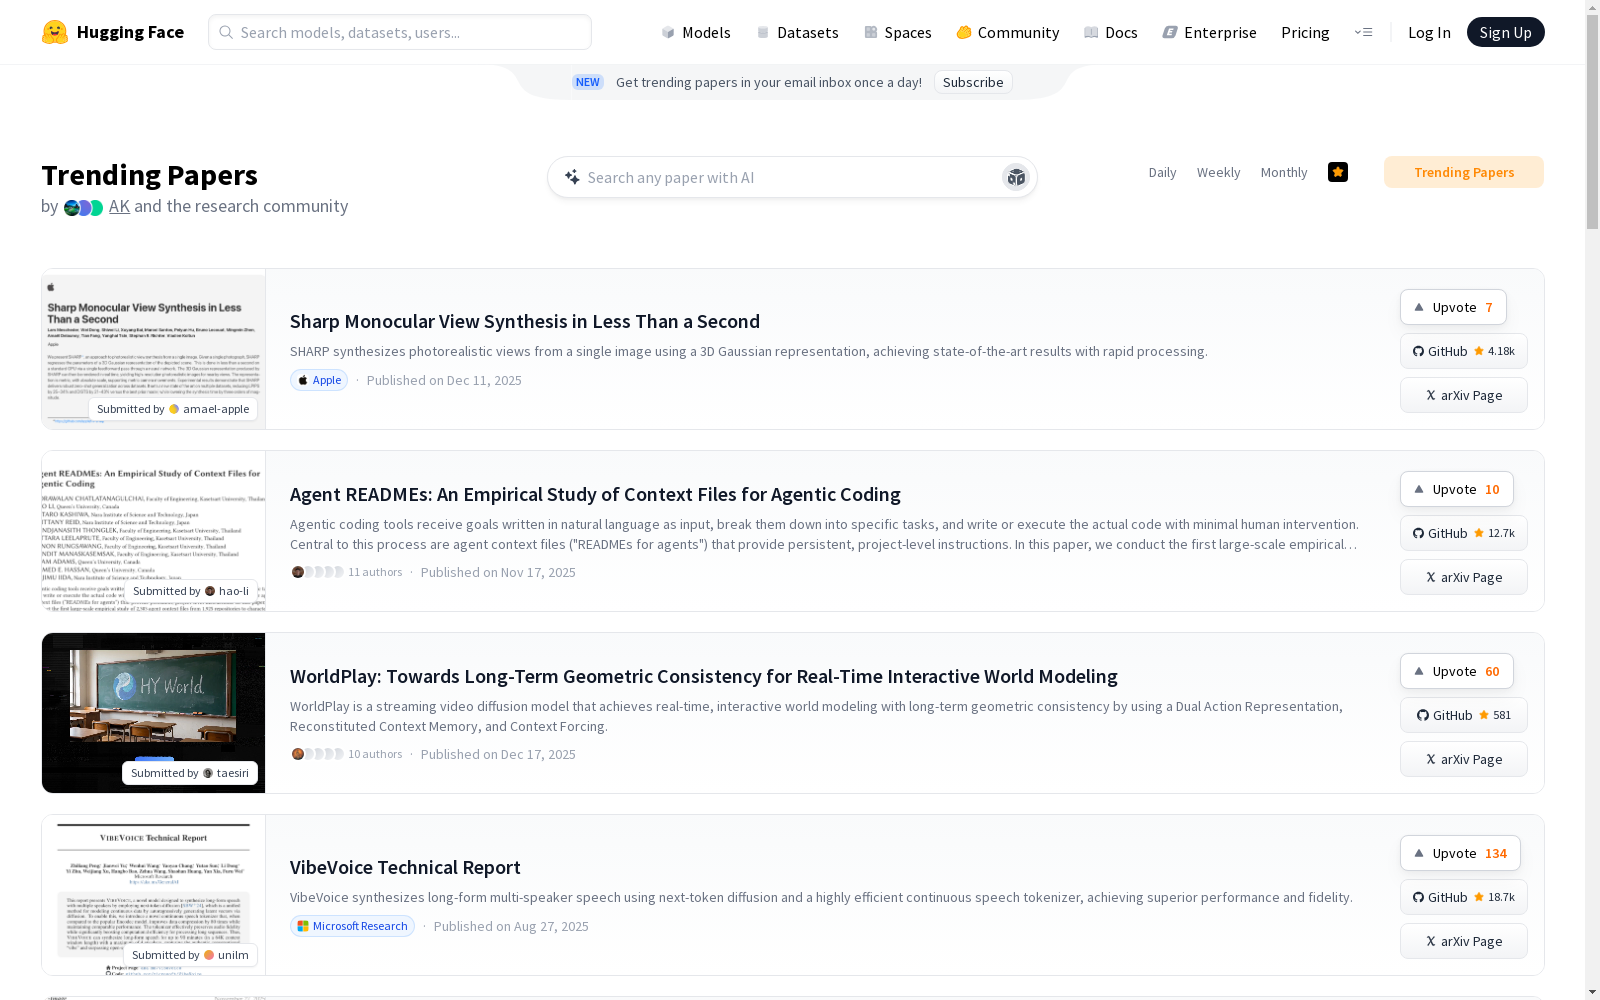Subscribe to trending papers emails
Screen dimensions: 1600x1000
[x=973, y=82]
